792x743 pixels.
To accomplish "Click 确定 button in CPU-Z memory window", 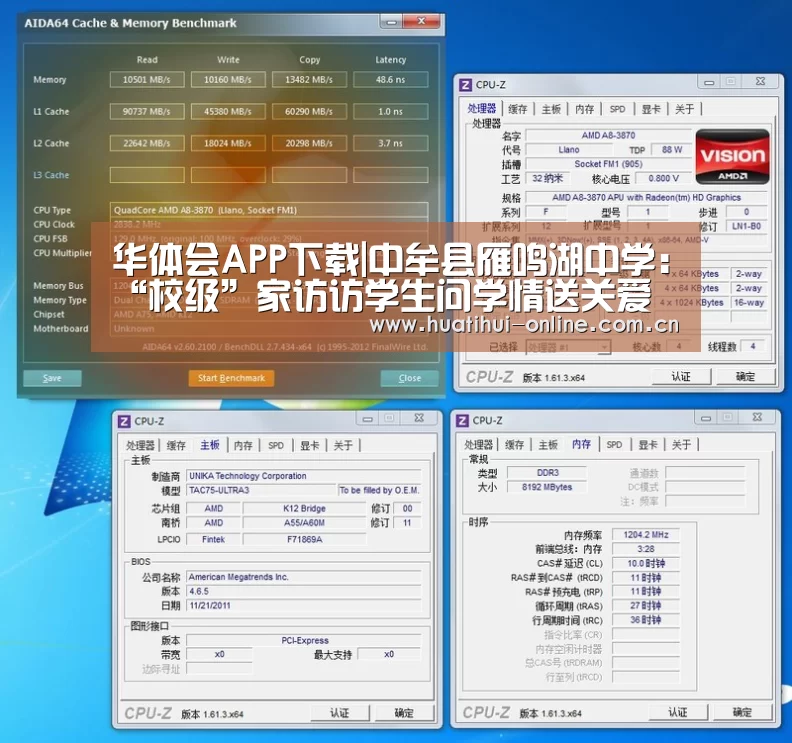I will [742, 712].
